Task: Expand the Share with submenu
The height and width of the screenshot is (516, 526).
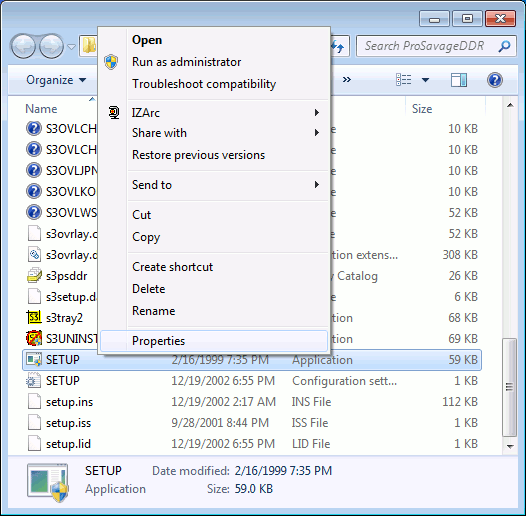Action: 214,133
